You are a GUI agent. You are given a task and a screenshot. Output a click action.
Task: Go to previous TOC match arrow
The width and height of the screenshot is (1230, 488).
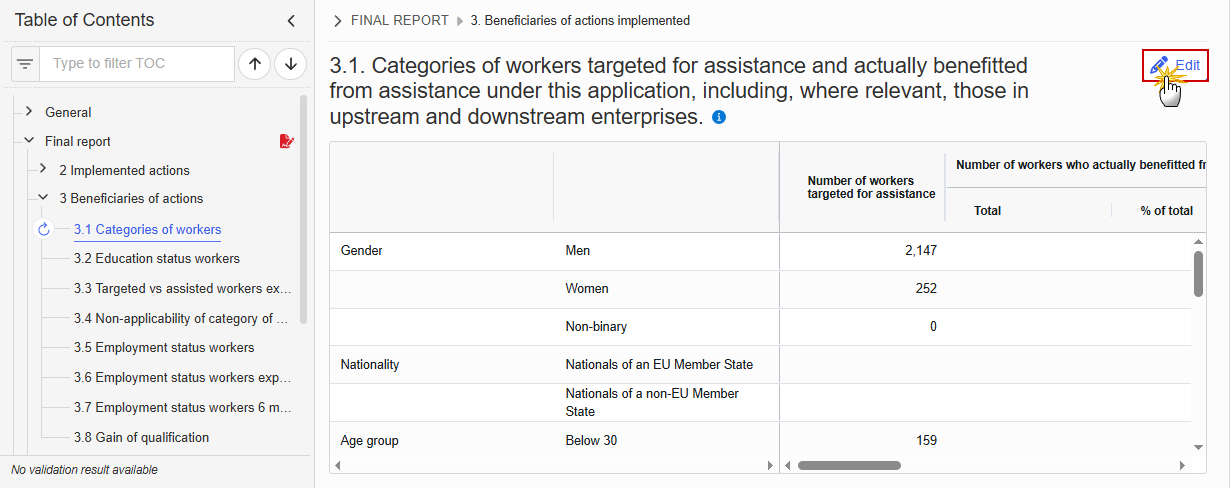255,64
